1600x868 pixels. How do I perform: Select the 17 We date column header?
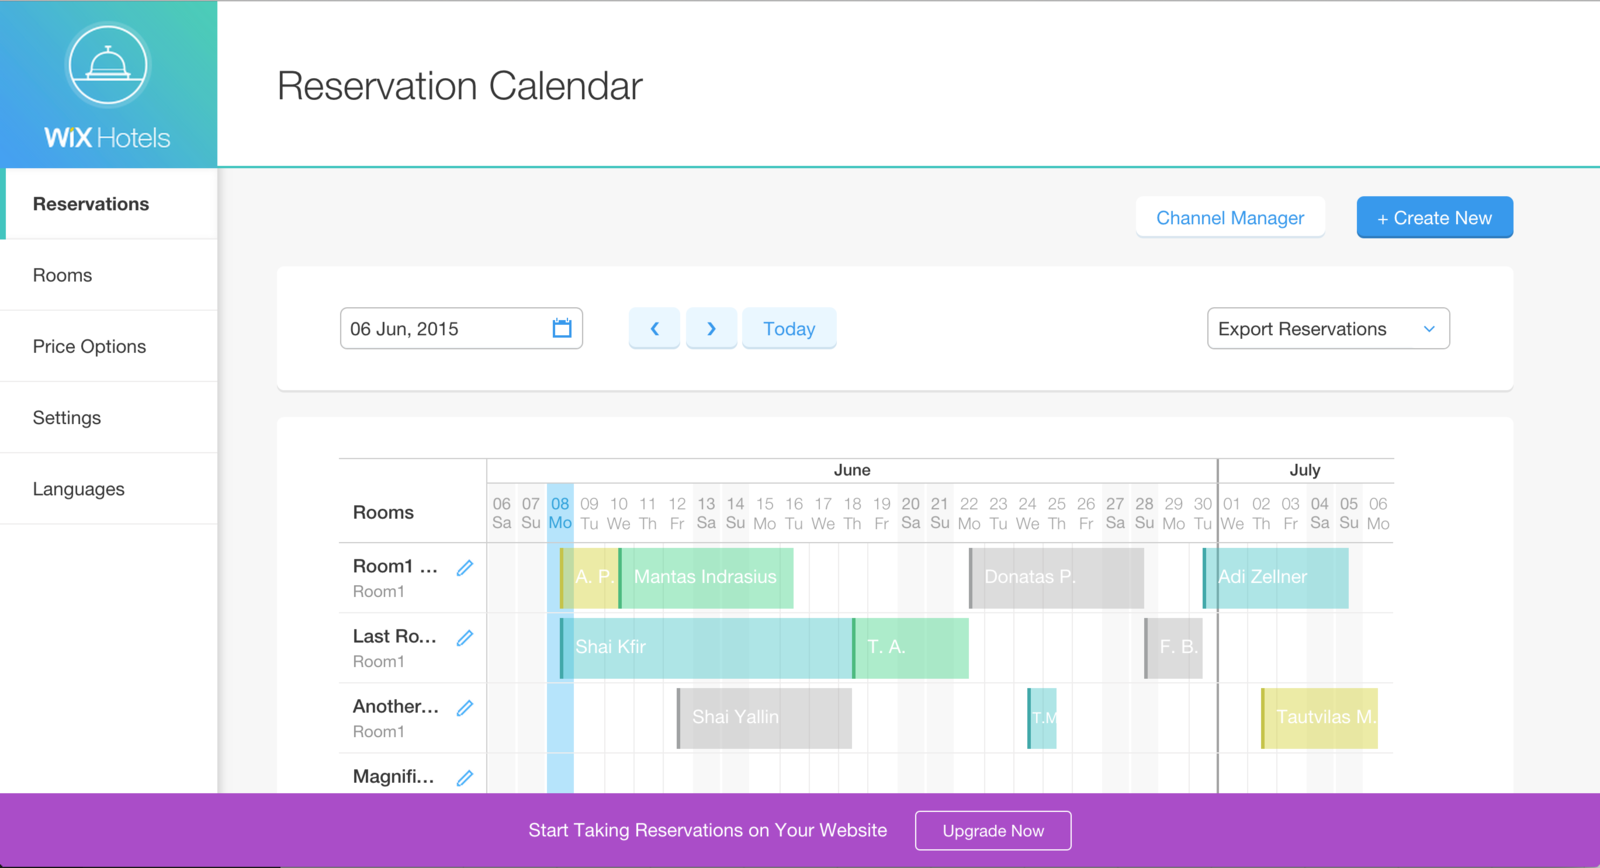pyautogui.click(x=823, y=513)
